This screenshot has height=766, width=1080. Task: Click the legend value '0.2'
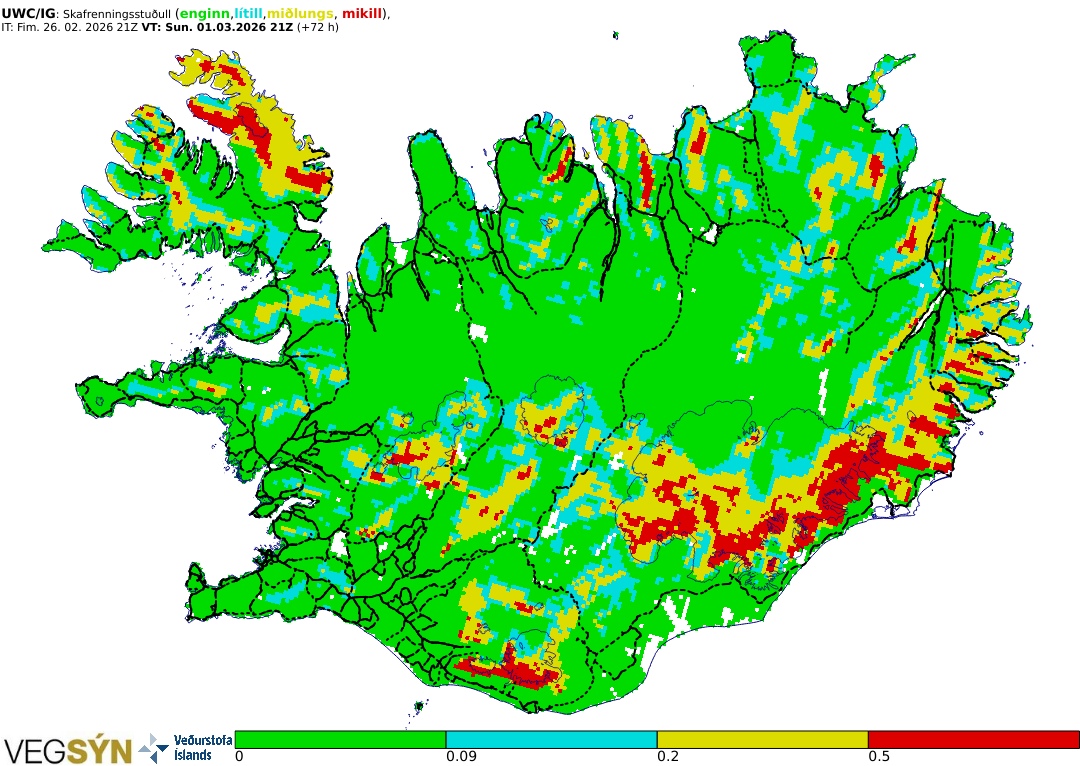coord(668,756)
